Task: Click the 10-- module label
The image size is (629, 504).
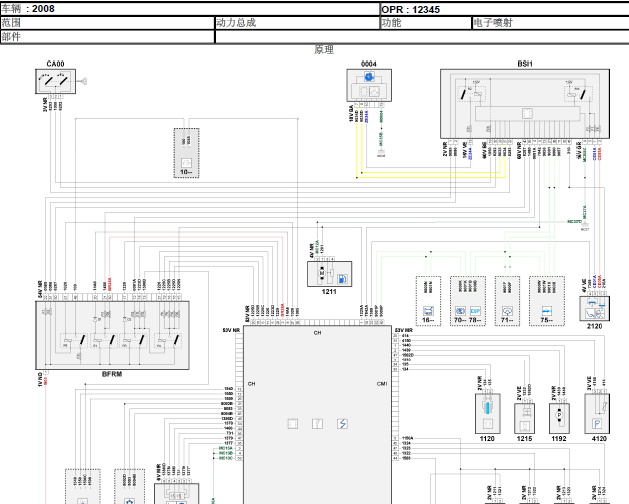Action: [186, 172]
